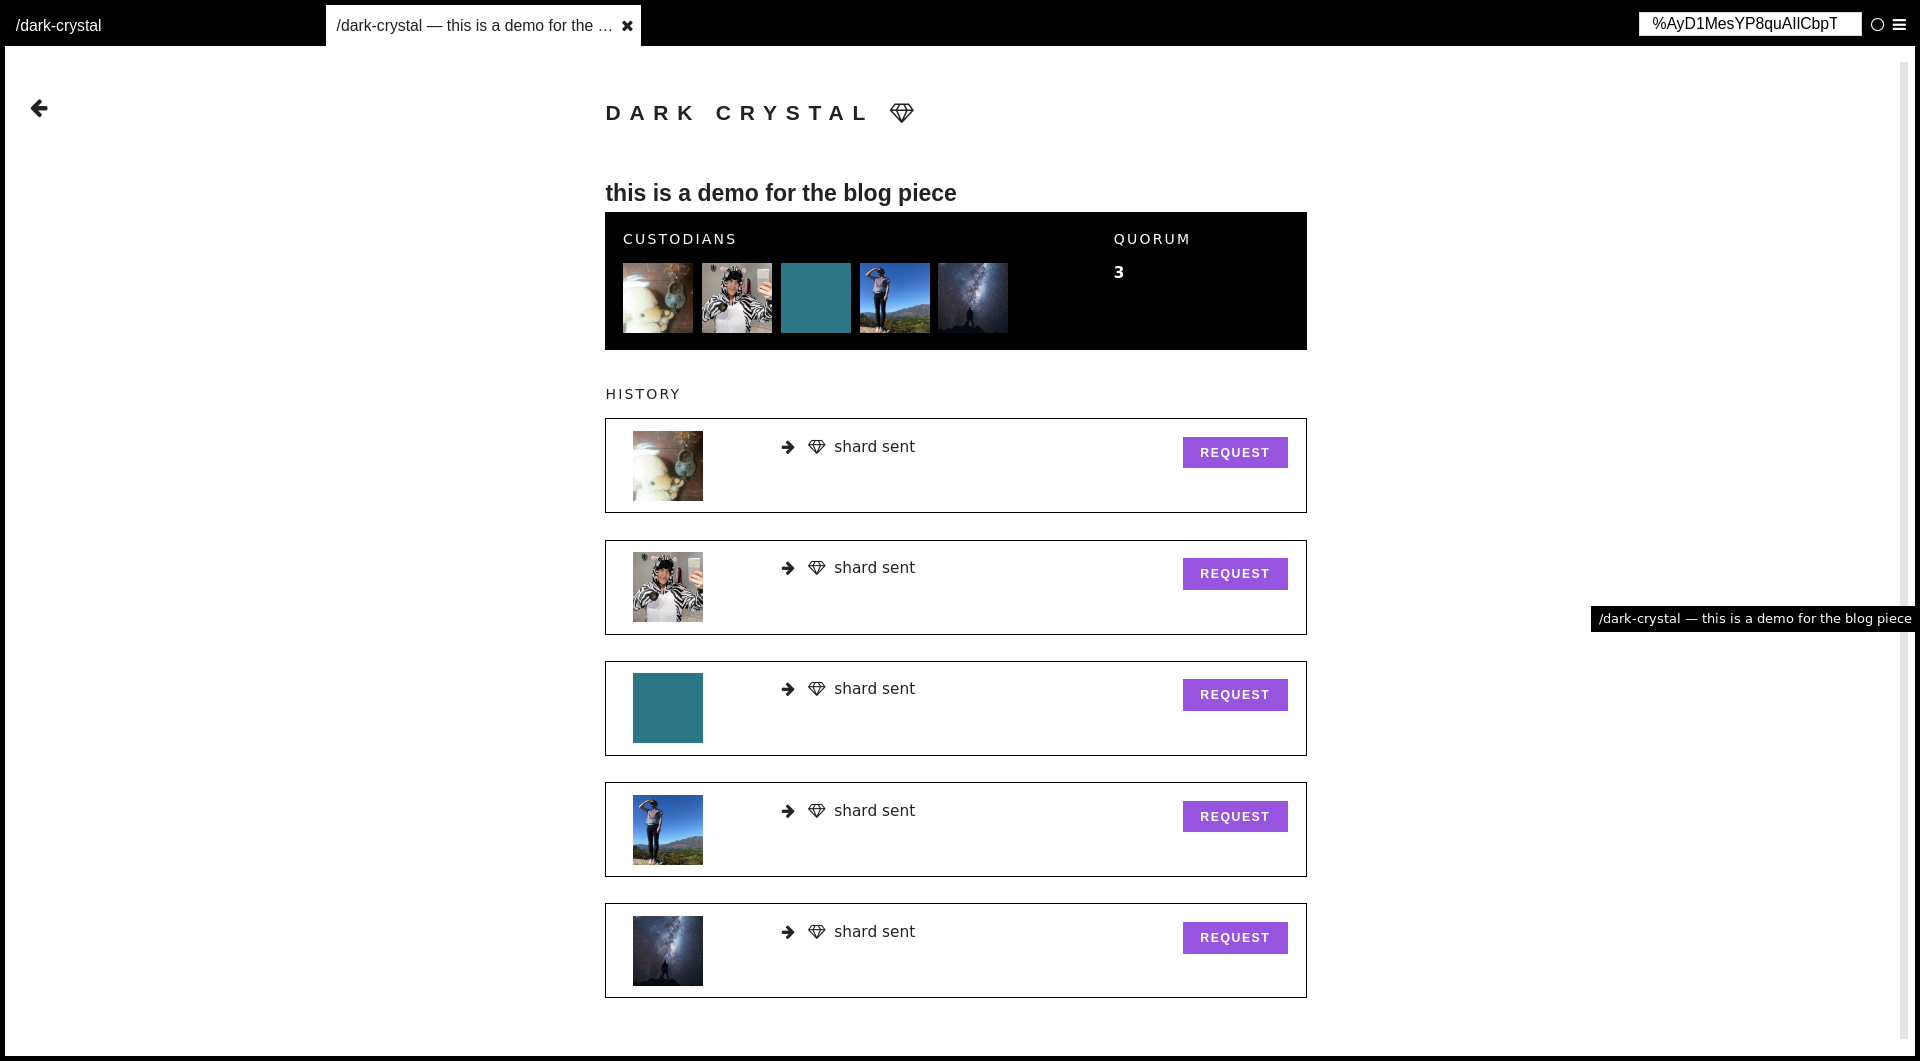Open zebra-costume avatar in Custodians panel

point(737,298)
